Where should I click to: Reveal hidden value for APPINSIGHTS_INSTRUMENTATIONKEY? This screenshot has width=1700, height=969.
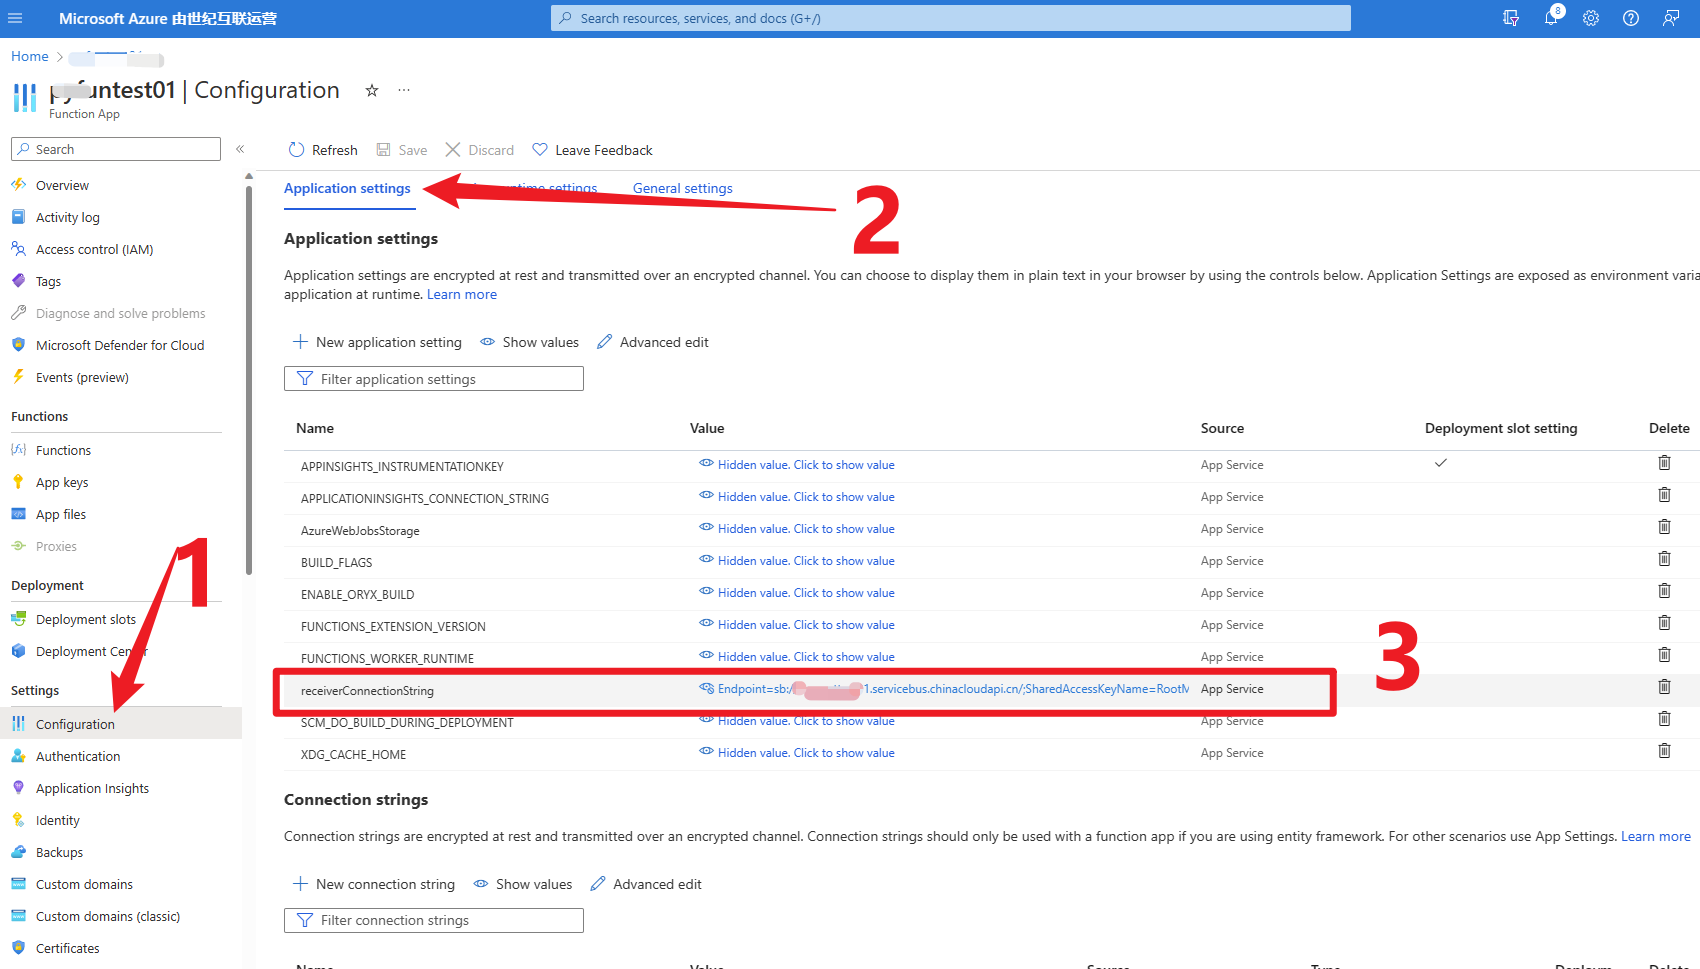tap(805, 465)
